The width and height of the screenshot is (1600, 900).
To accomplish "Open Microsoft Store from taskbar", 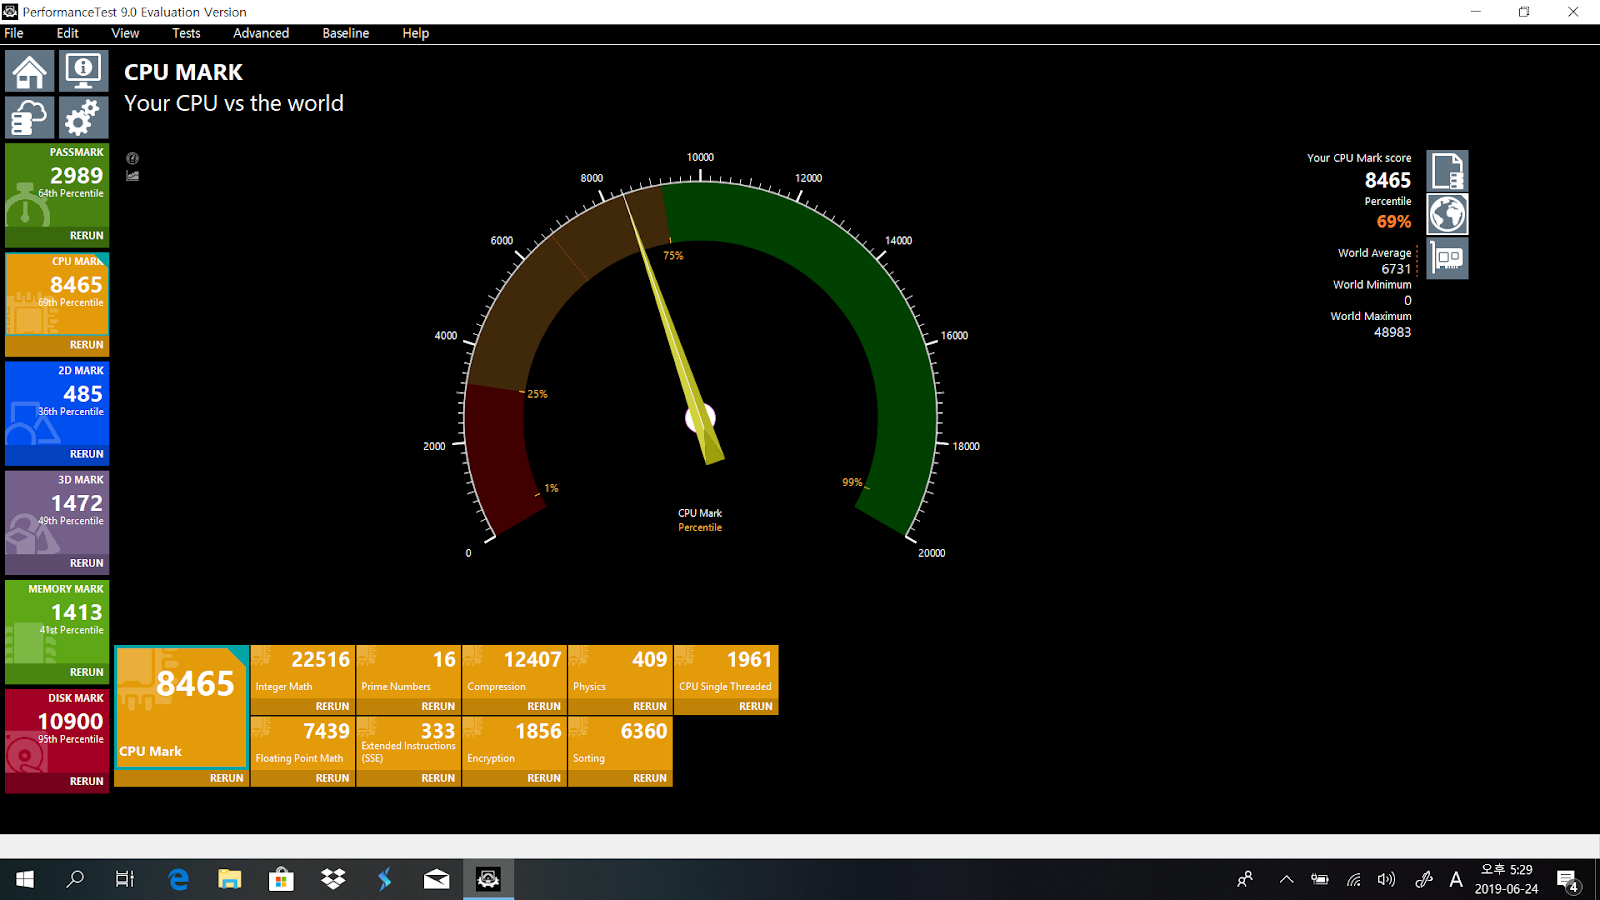I will 281,879.
